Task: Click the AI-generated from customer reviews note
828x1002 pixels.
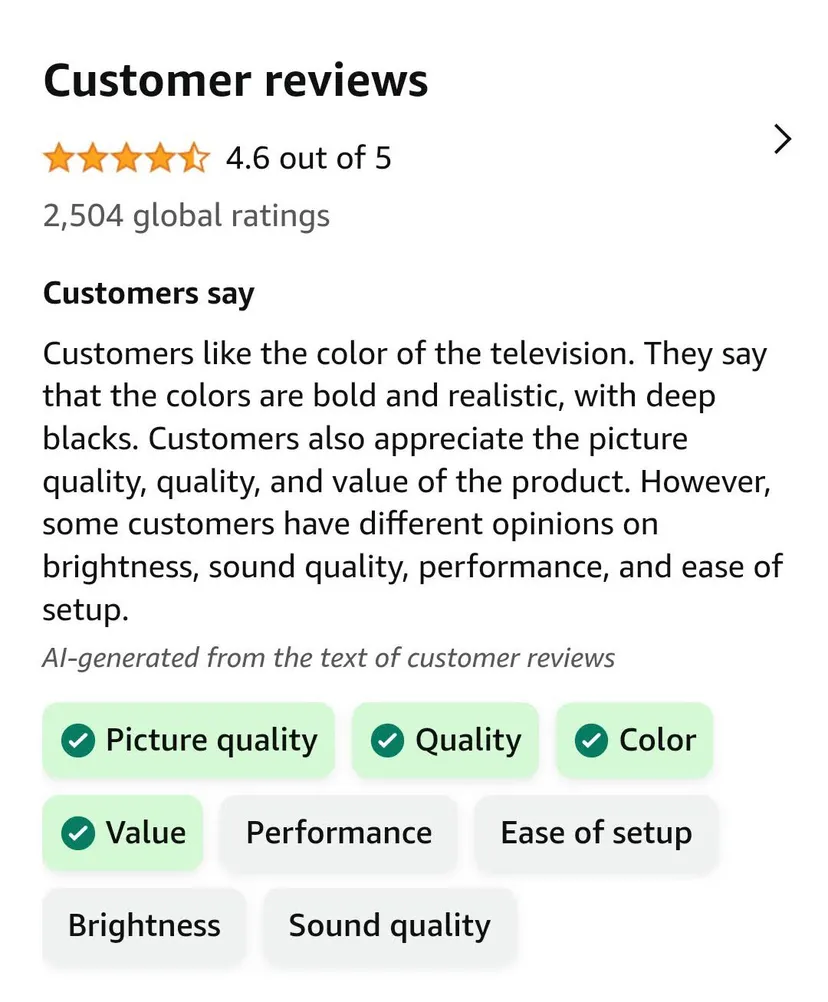Action: [x=328, y=658]
